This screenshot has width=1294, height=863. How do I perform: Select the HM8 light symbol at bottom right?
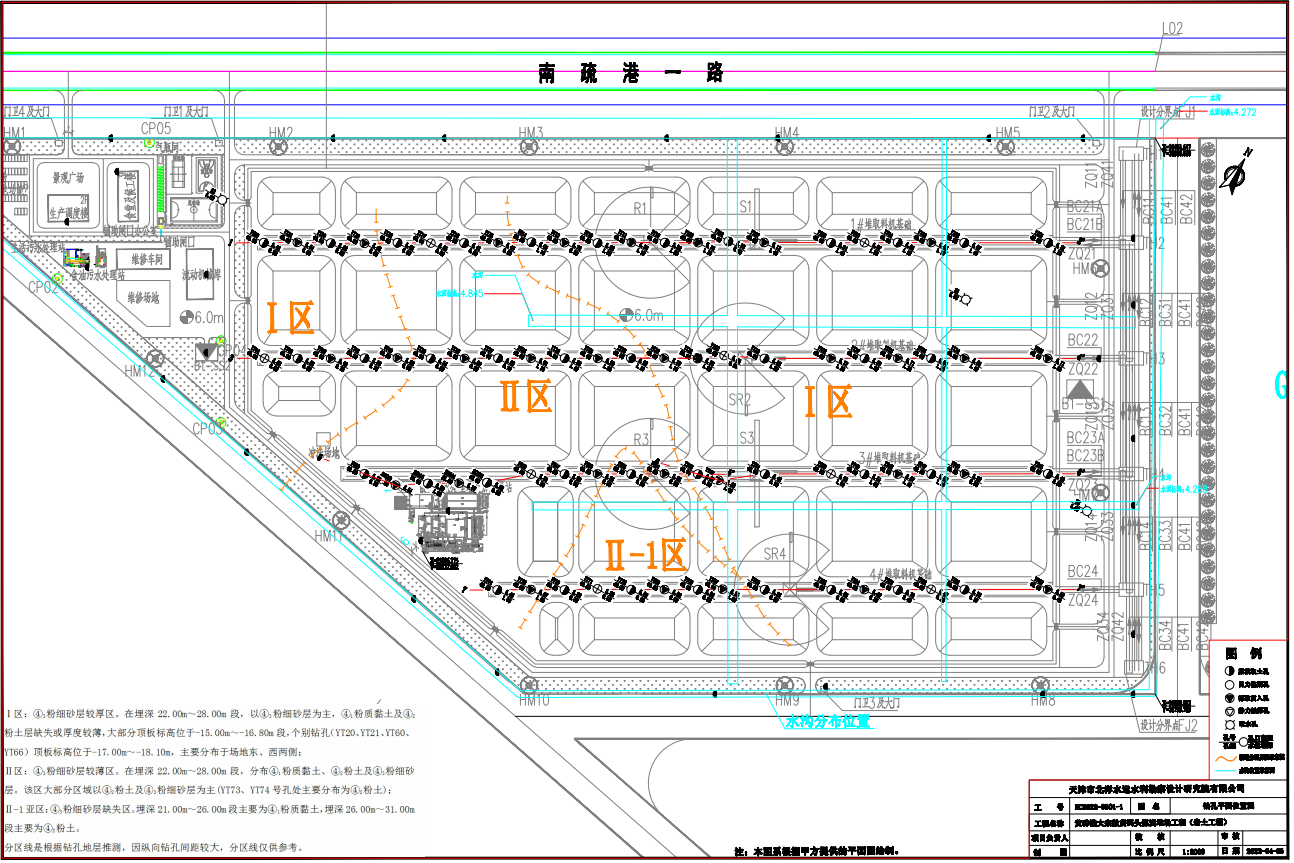(1042, 685)
